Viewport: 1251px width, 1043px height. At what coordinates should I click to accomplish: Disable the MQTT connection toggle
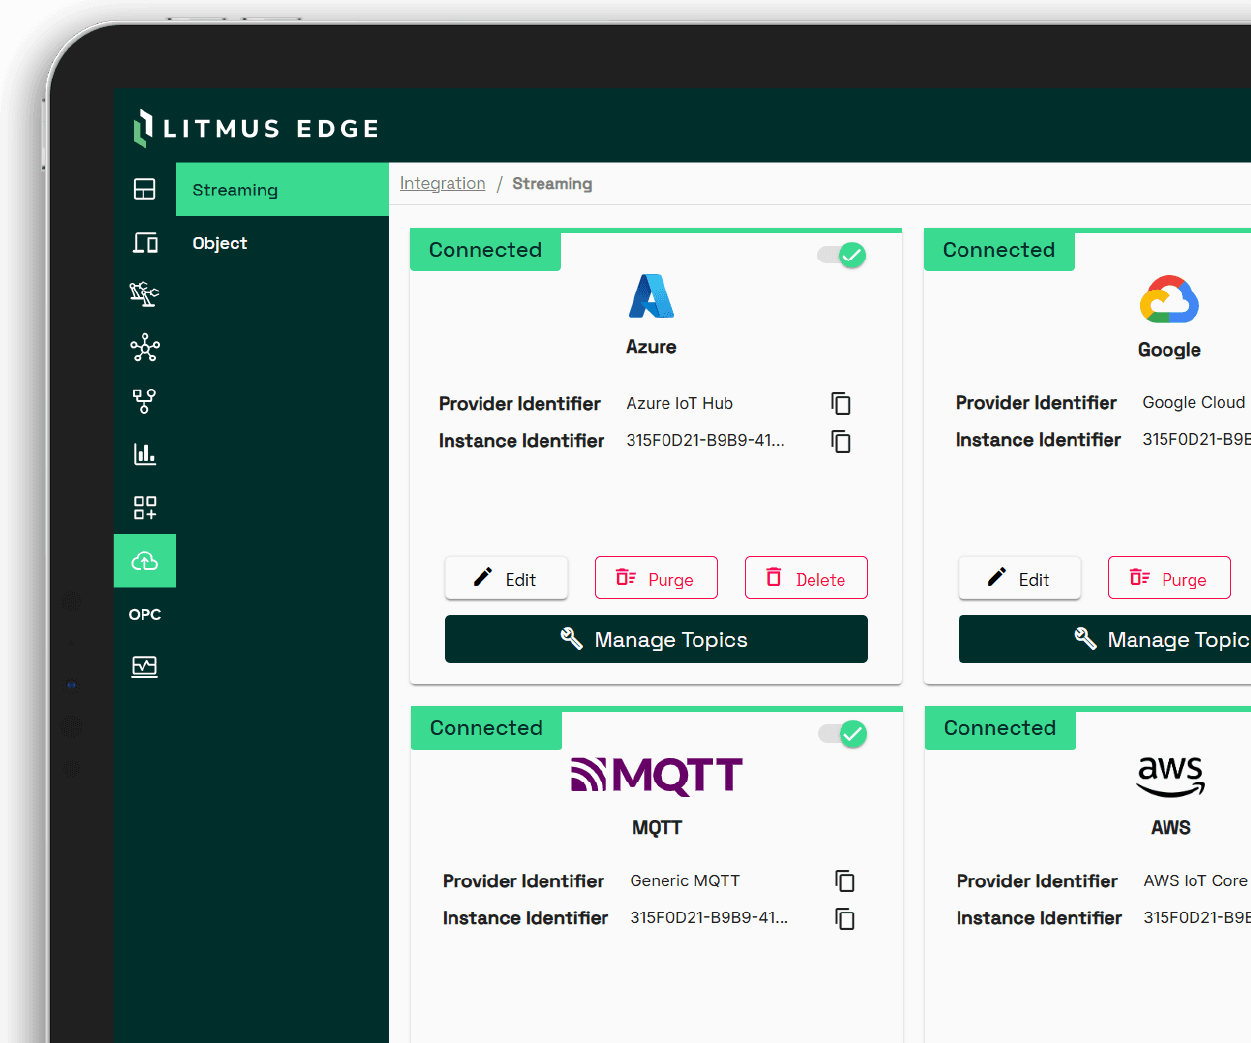[840, 734]
